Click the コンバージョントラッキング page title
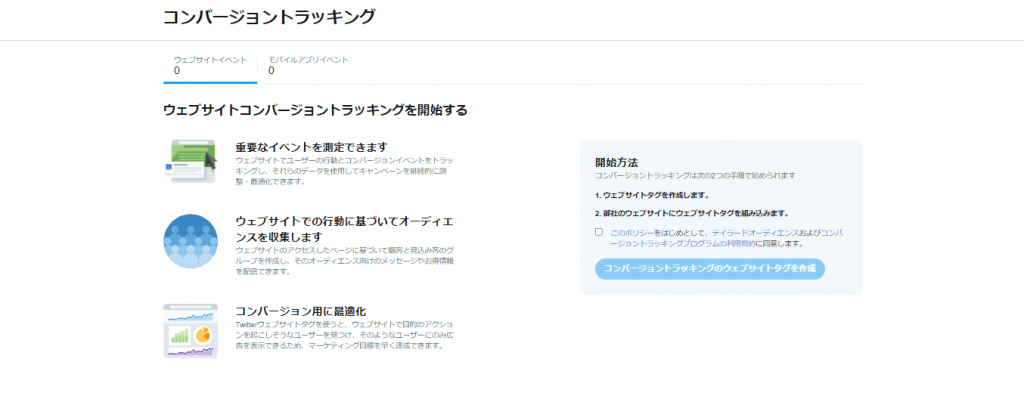Viewport: 1024px width, 396px height. coord(269,16)
